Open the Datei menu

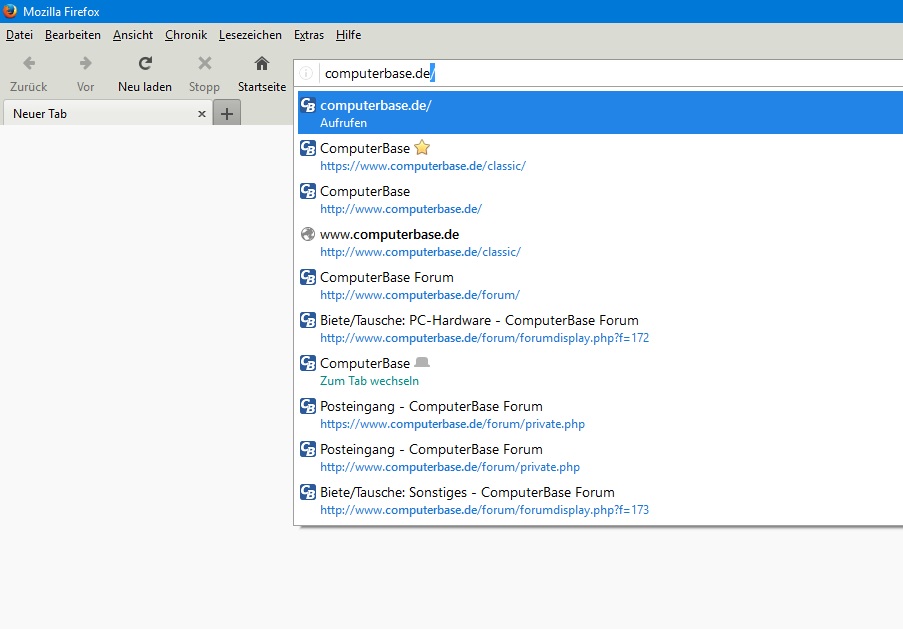point(19,35)
